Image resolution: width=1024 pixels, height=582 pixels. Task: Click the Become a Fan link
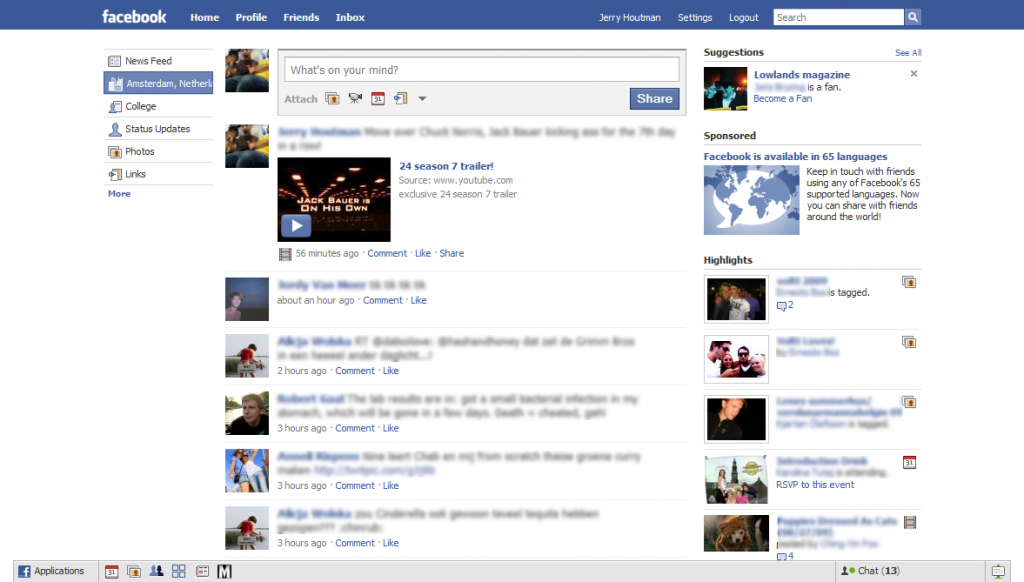click(x=782, y=99)
